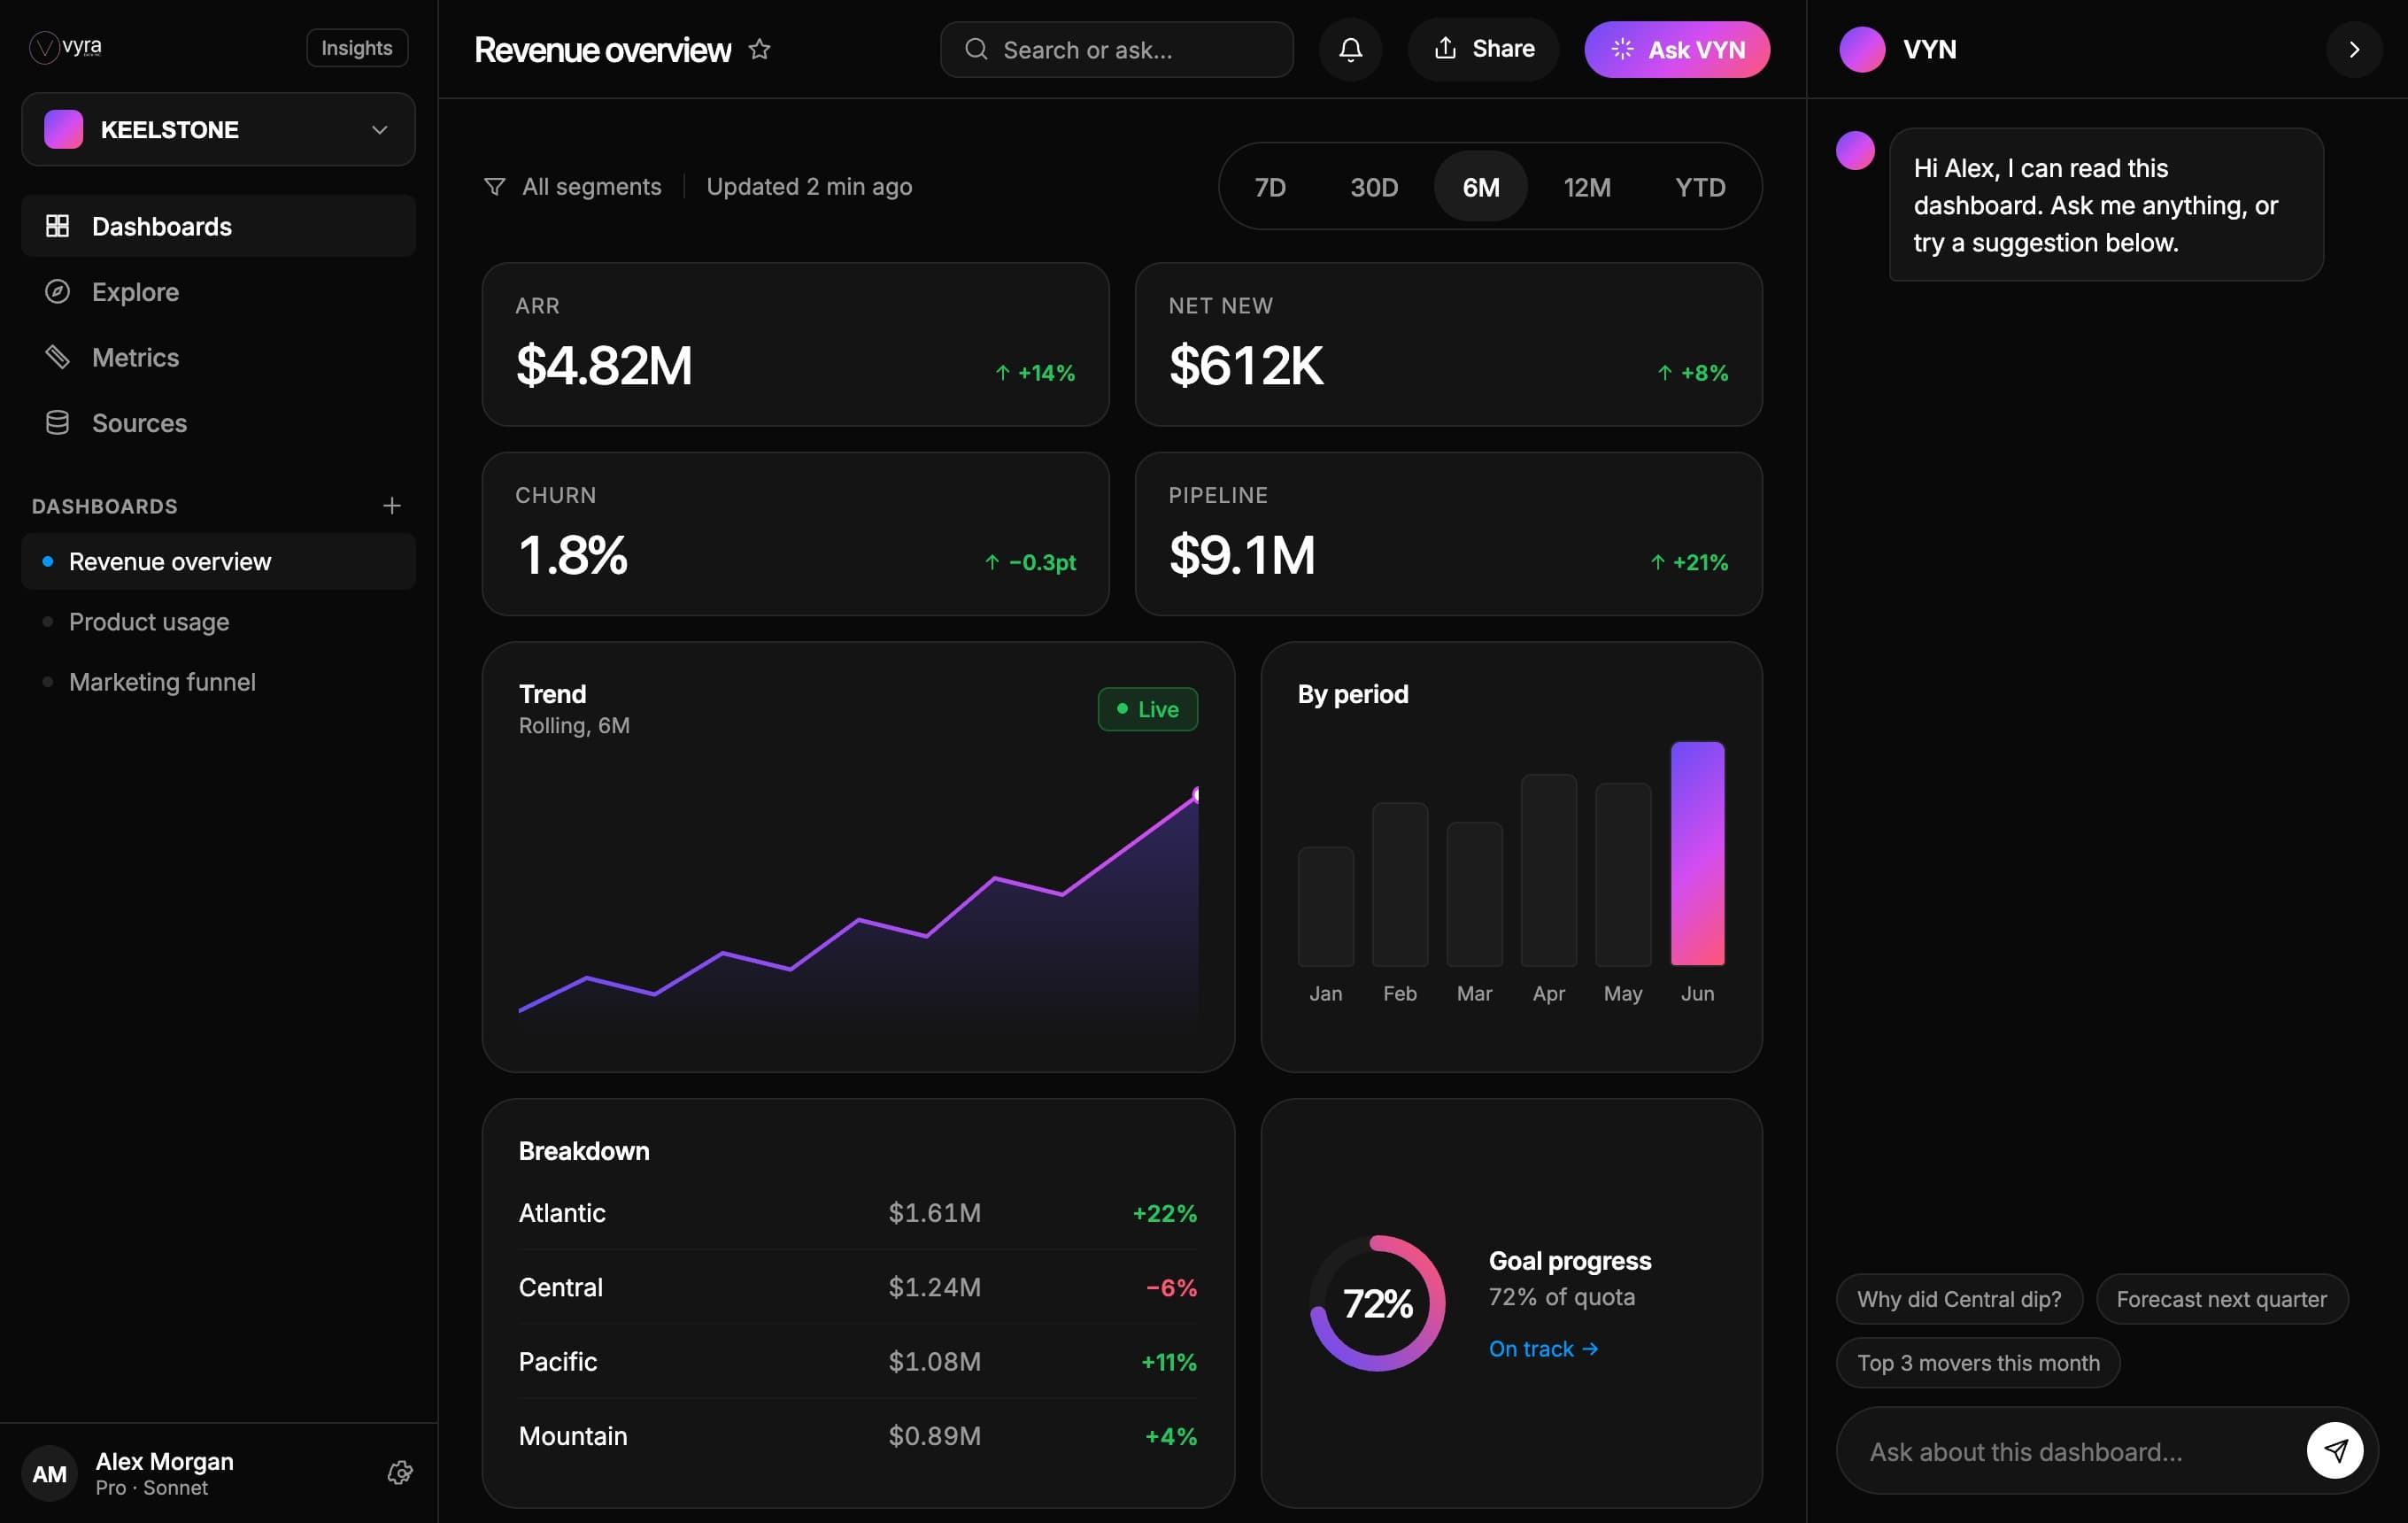Select the 7D time range
This screenshot has width=2408, height=1523.
pos(1270,187)
